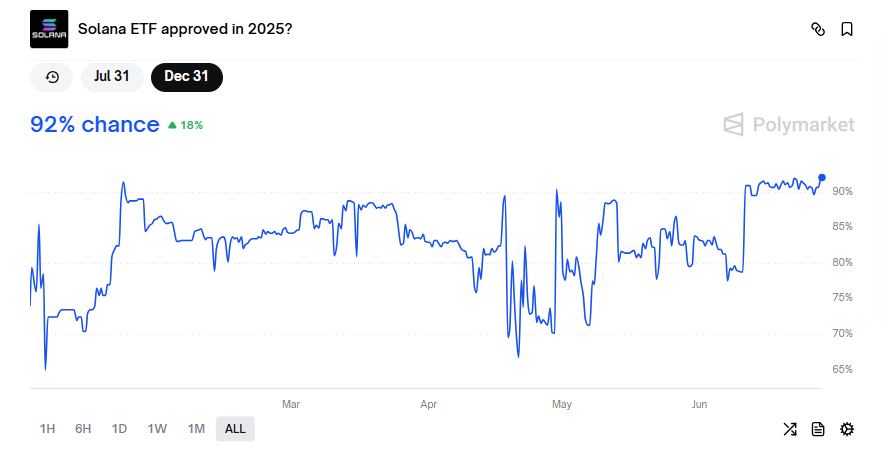Open the past markets history icon
This screenshot has height=457, width=881.
(x=52, y=77)
